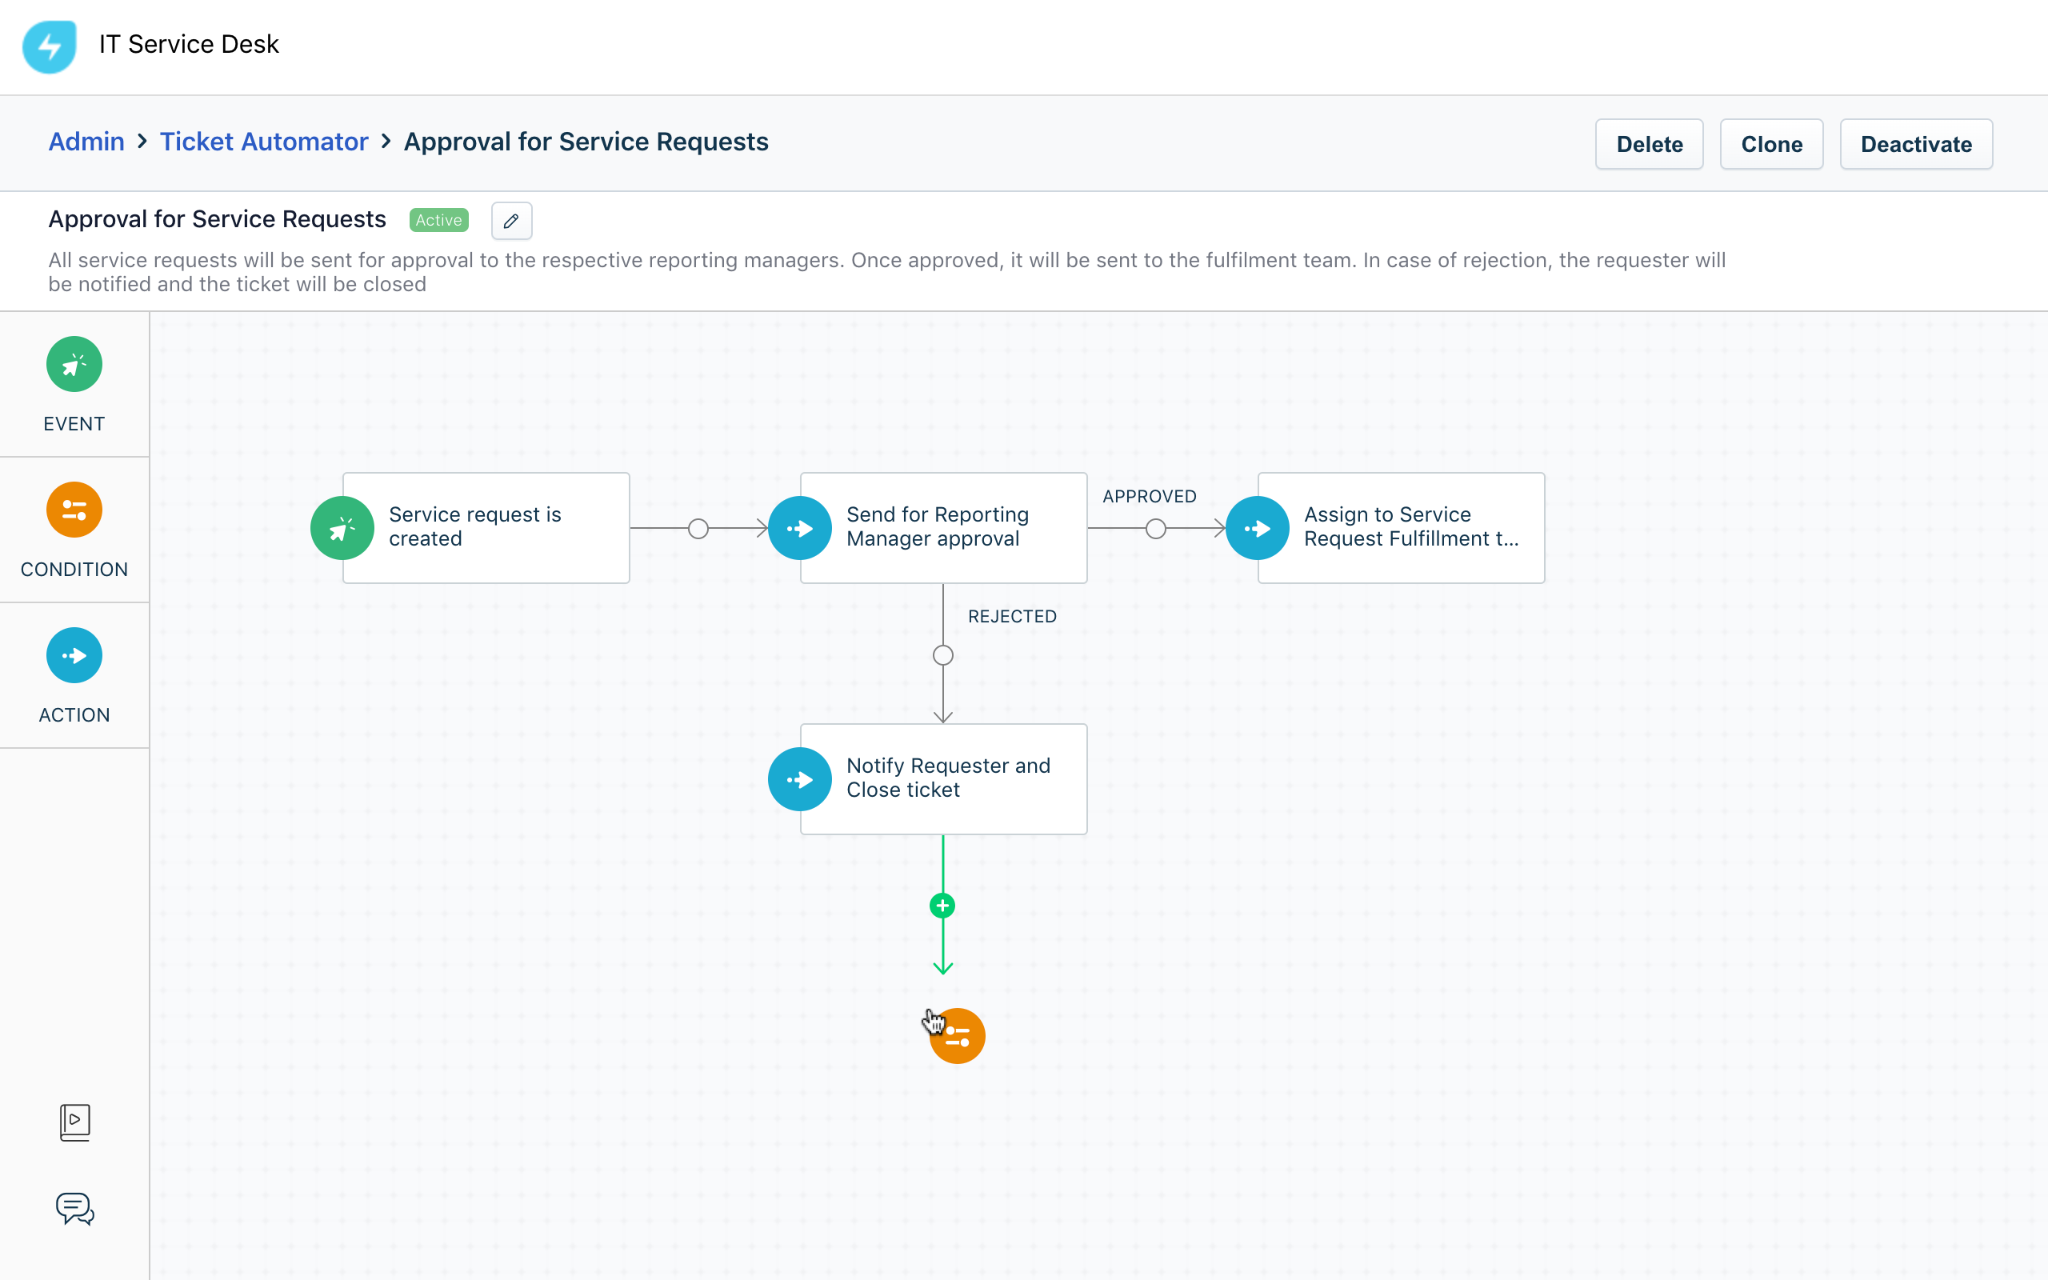Click the event icon inside 'Service request is created'
2048x1280 pixels.
(x=342, y=527)
